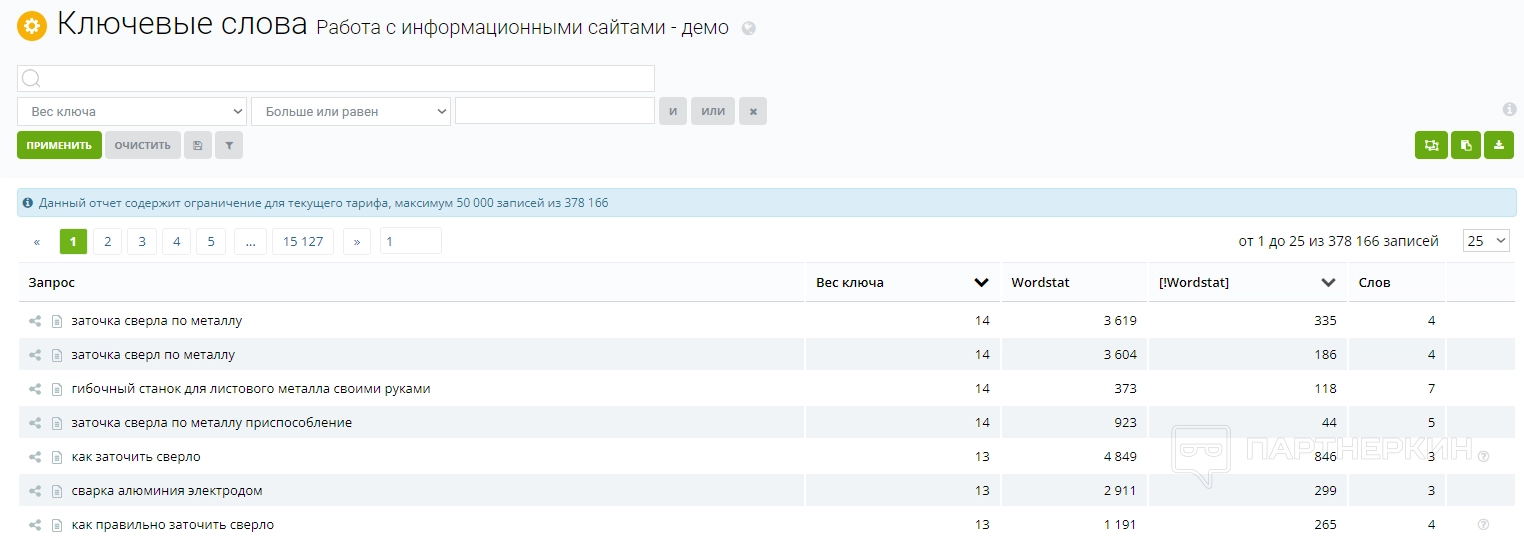1524x541 pixels.
Task: Click the share icon for как правильно заточить сверло
Action: point(35,525)
